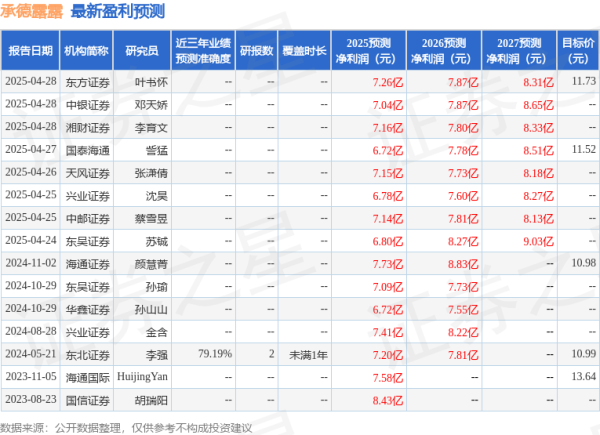Click the 机构简称 column header
Viewport: 600px width, 435px height.
point(86,49)
